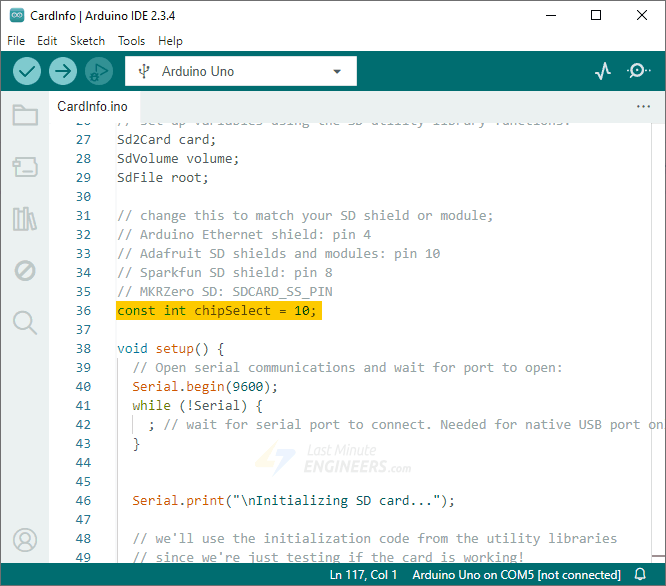Click the Verify sketch checkmark button

click(x=27, y=71)
